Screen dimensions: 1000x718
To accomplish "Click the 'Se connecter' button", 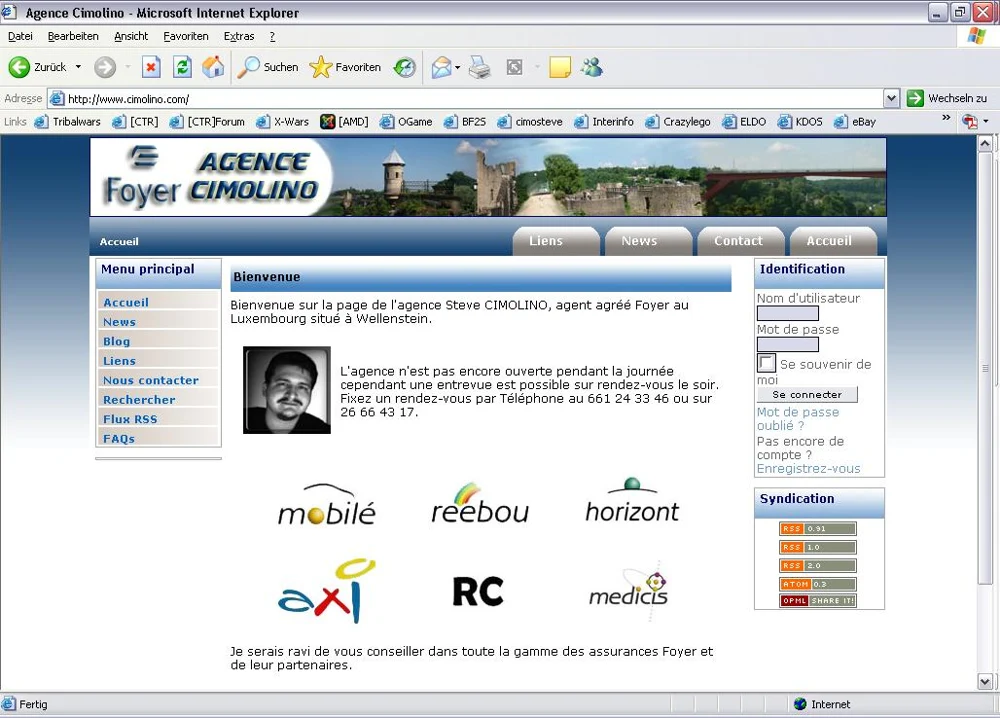I will point(807,395).
